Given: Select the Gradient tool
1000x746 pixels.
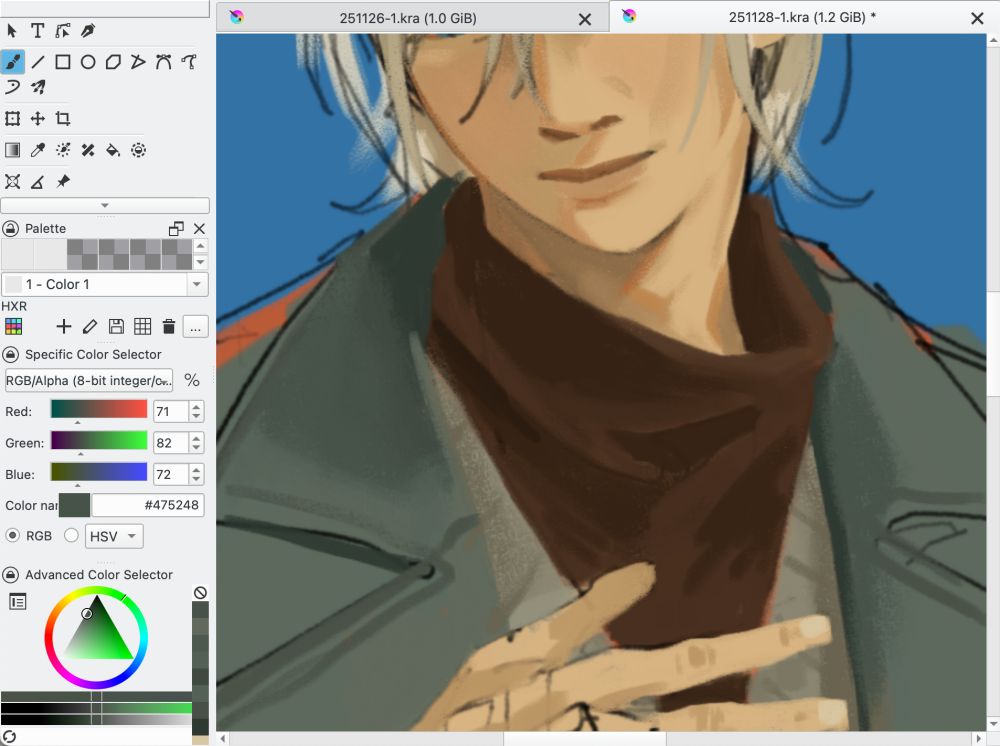Looking at the screenshot, I should [12, 149].
